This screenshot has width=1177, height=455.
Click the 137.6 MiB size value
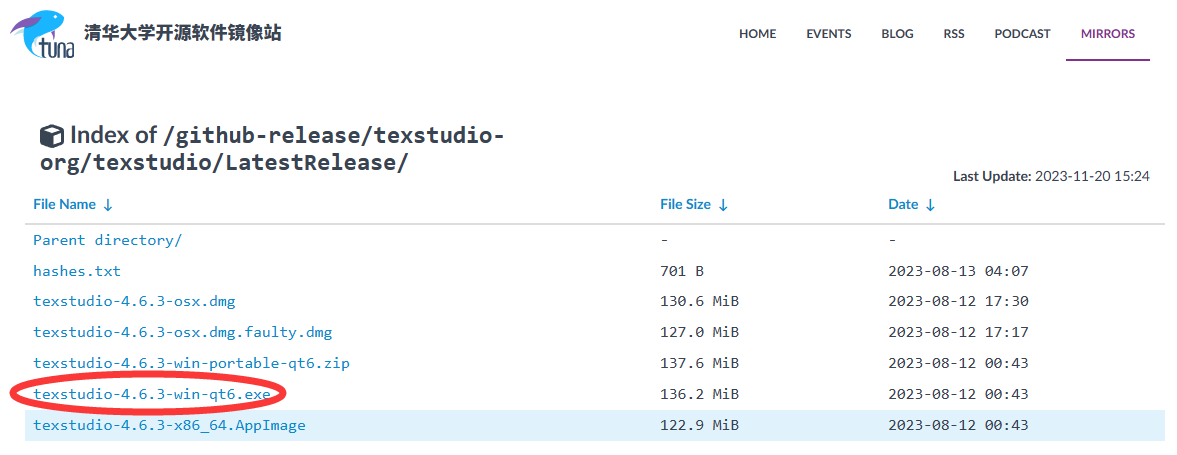click(x=699, y=363)
